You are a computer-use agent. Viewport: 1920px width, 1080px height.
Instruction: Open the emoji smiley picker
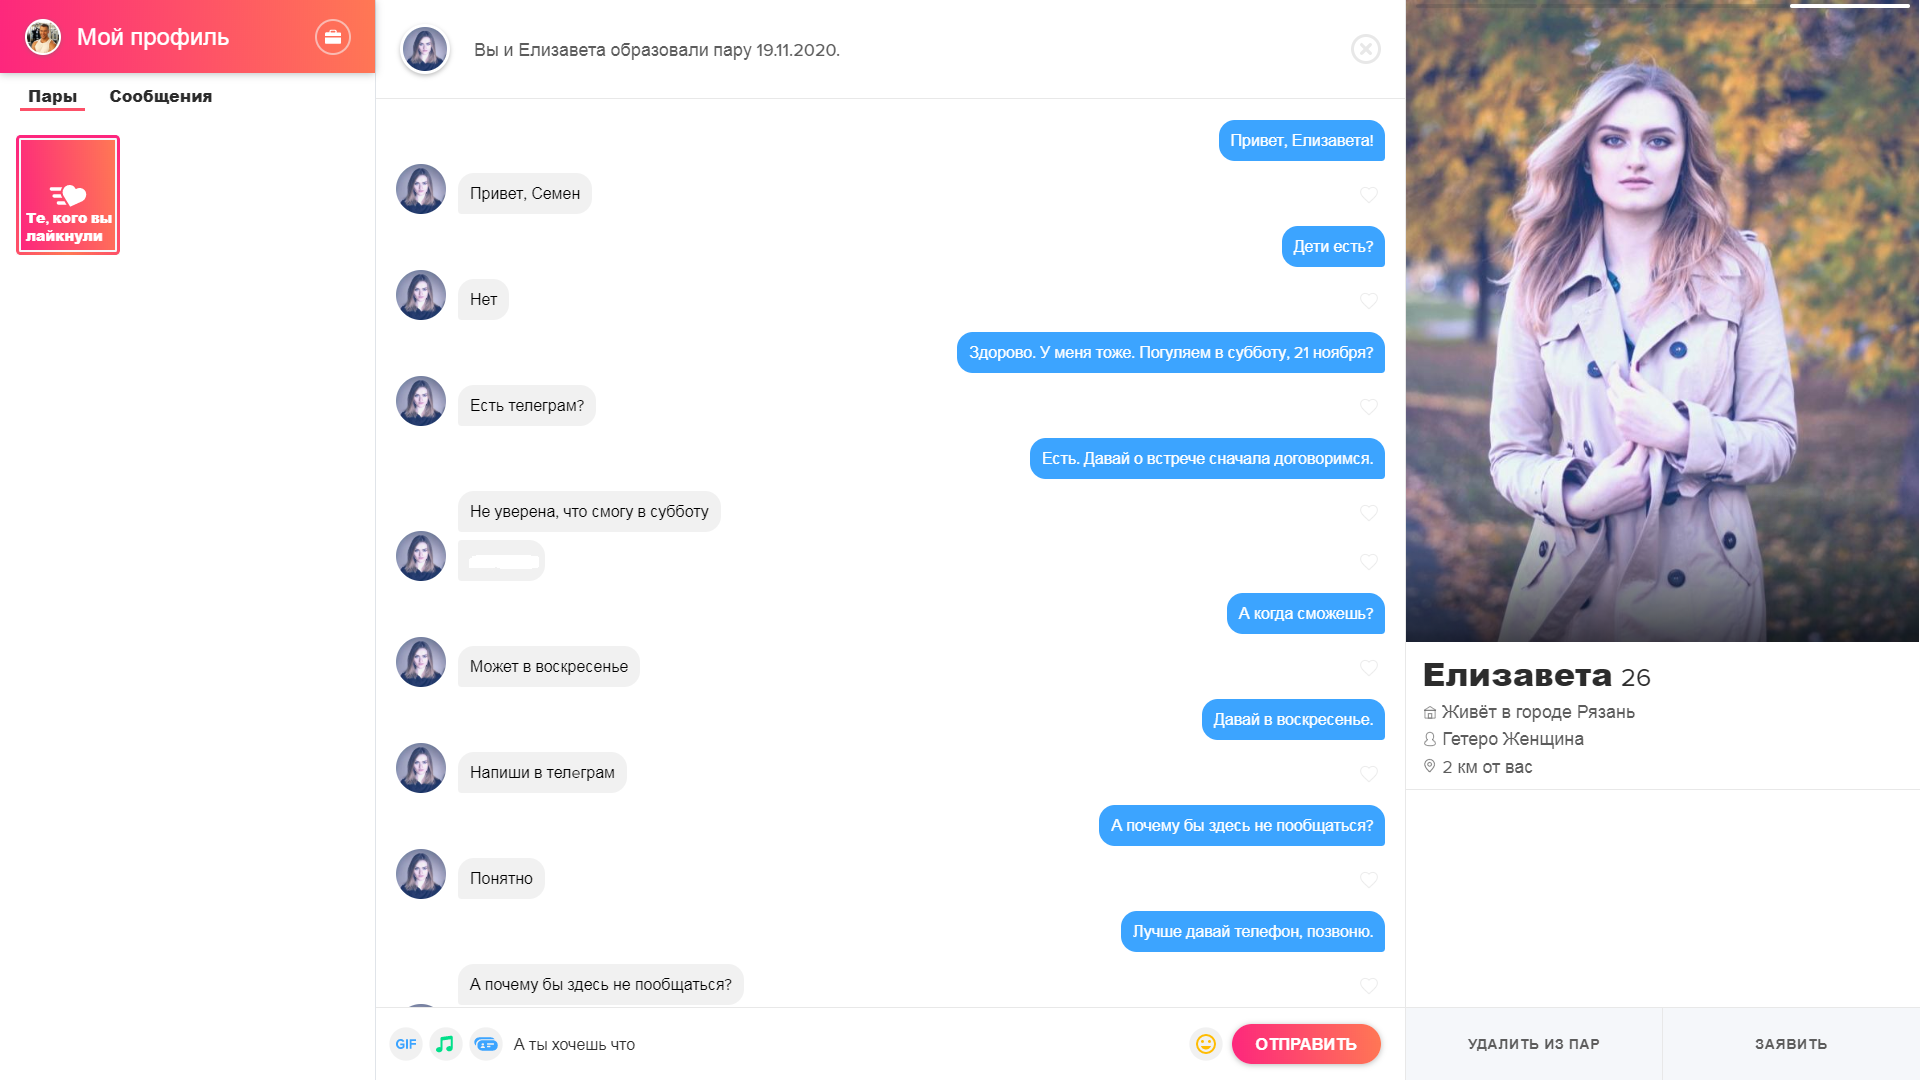pyautogui.click(x=1206, y=1044)
